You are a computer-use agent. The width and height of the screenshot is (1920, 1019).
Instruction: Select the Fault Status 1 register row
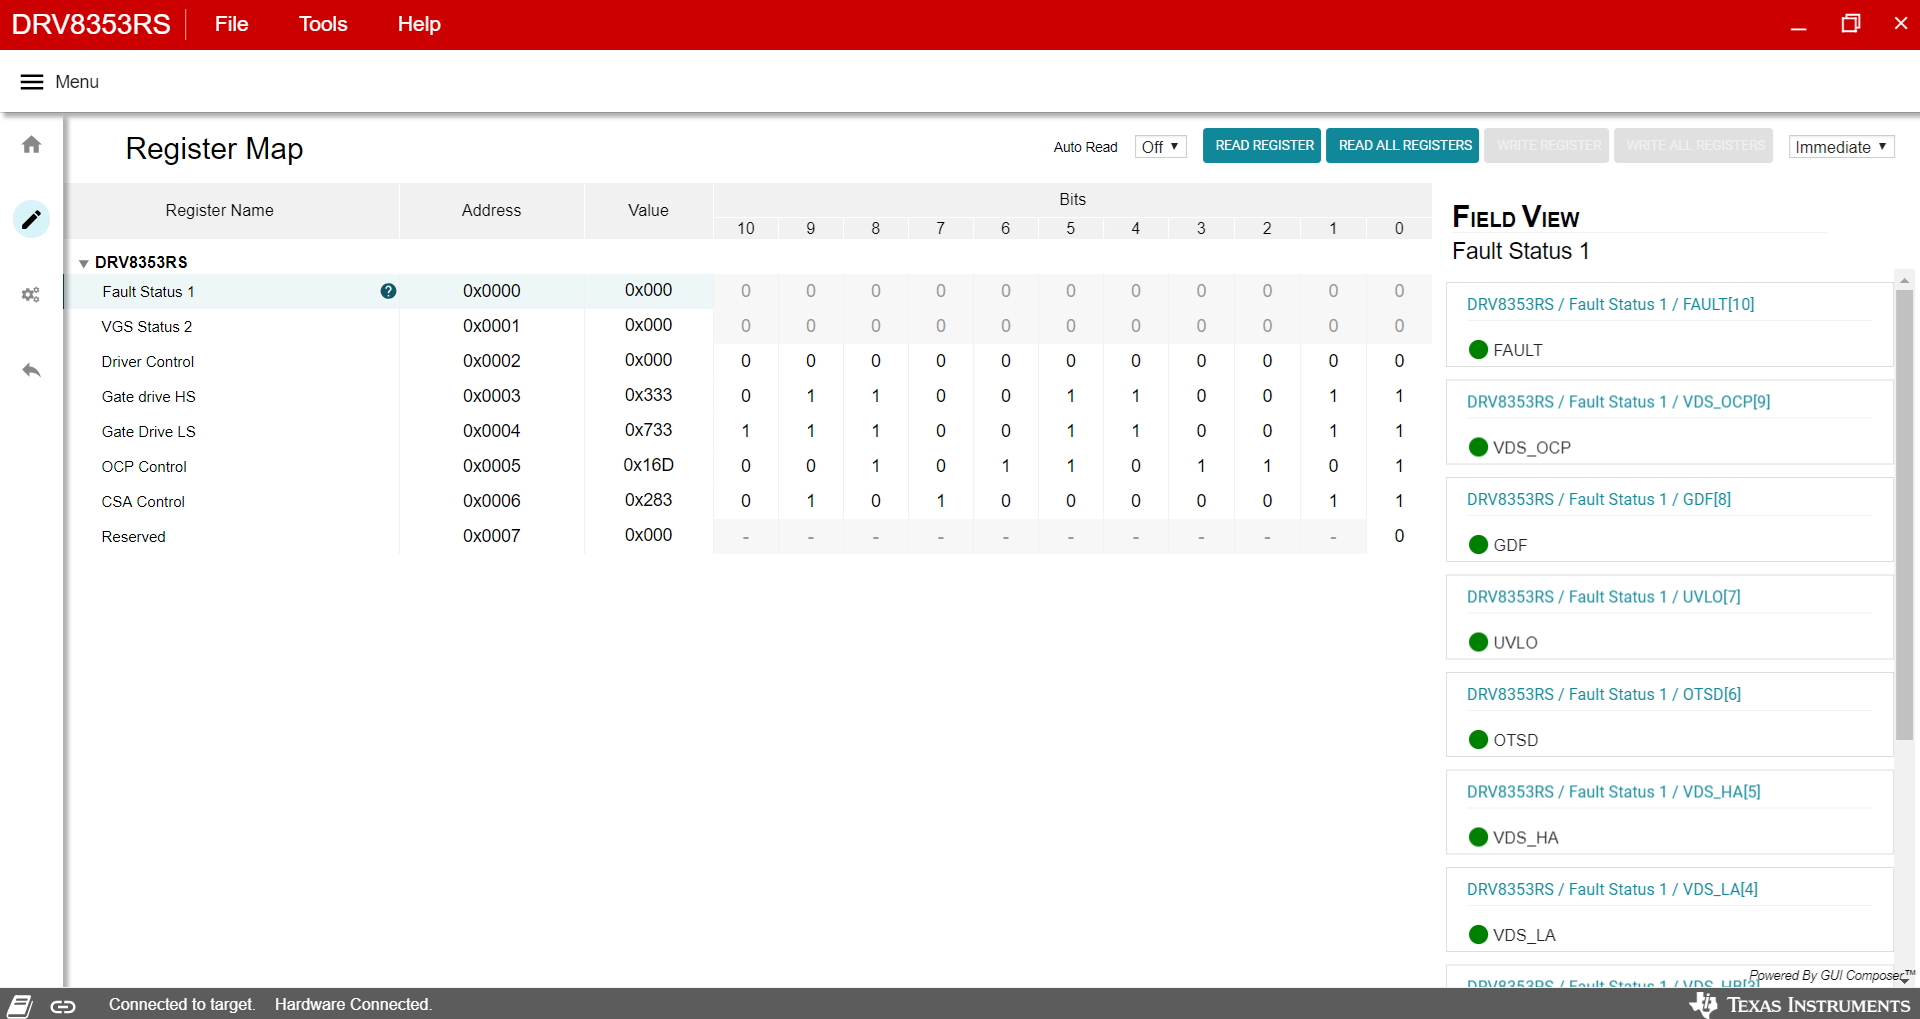(748, 291)
